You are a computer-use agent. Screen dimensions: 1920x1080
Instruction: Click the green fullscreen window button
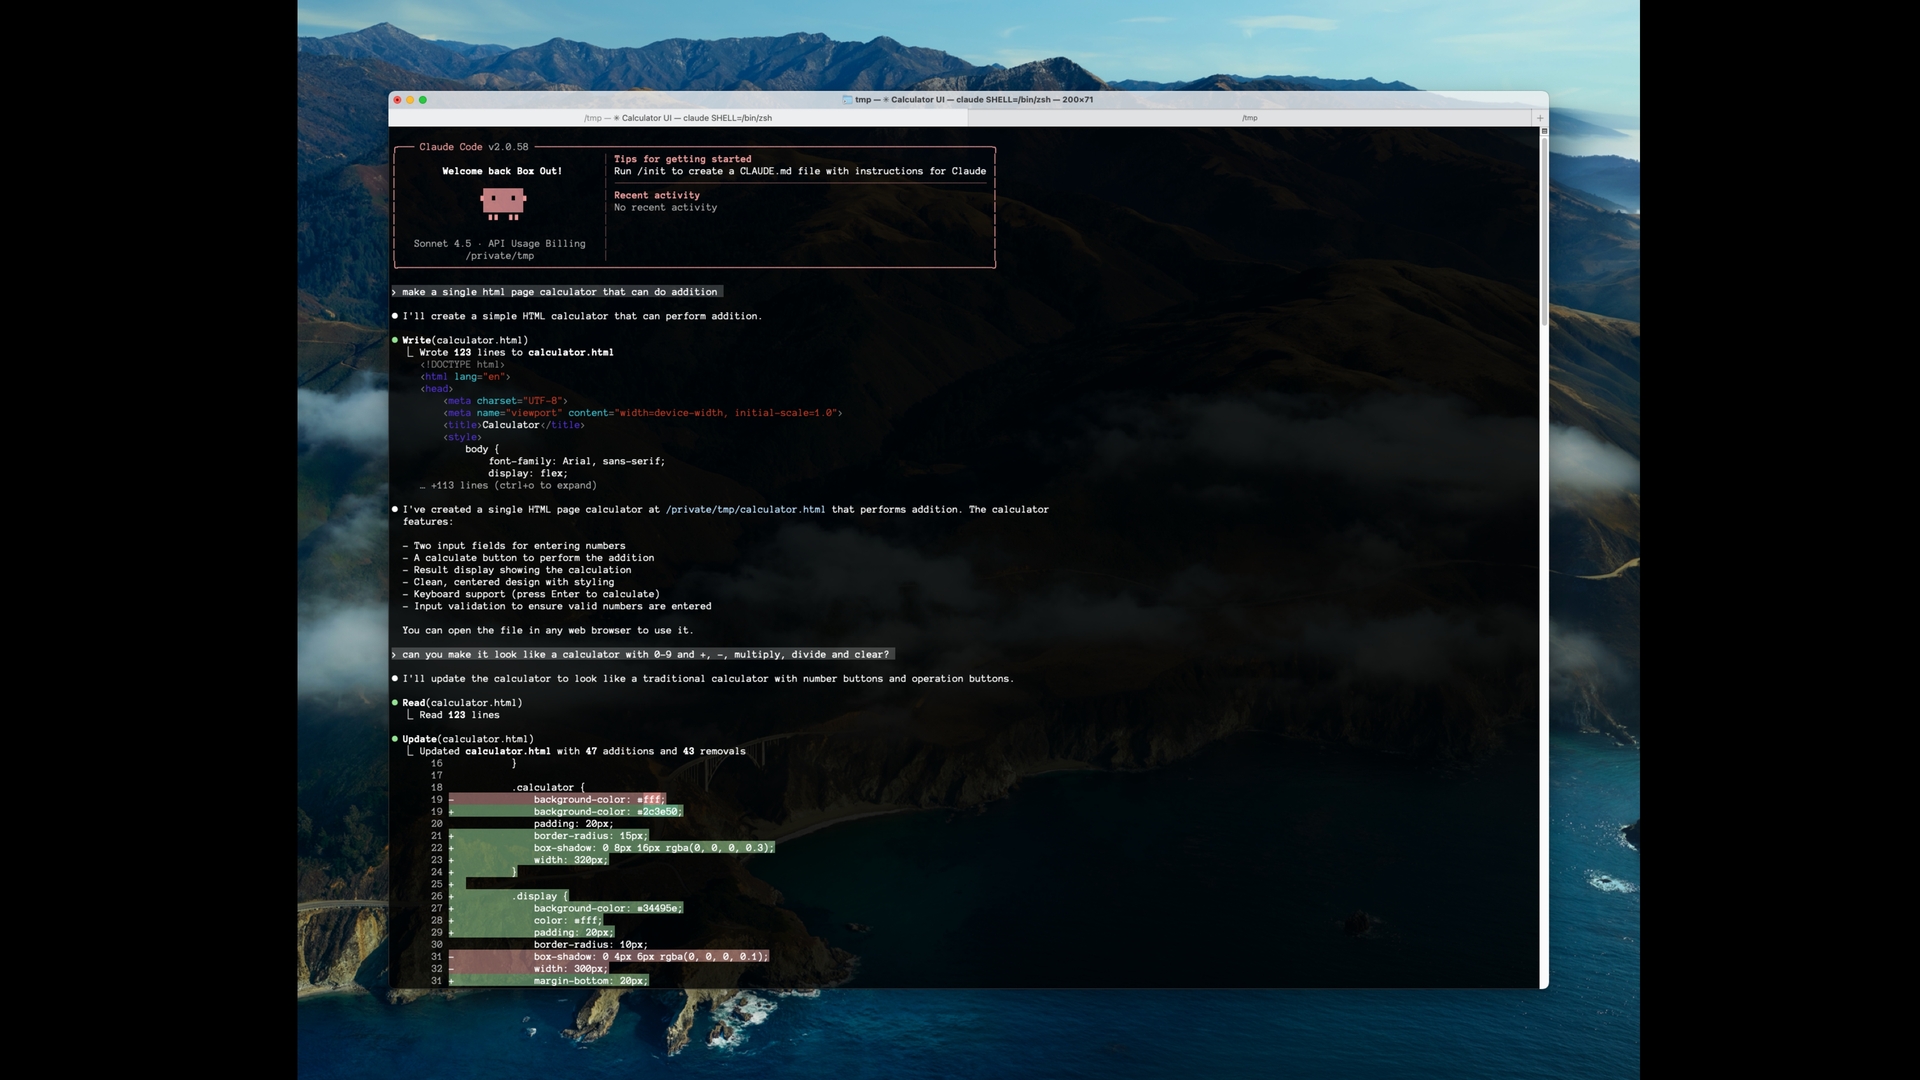tap(423, 100)
